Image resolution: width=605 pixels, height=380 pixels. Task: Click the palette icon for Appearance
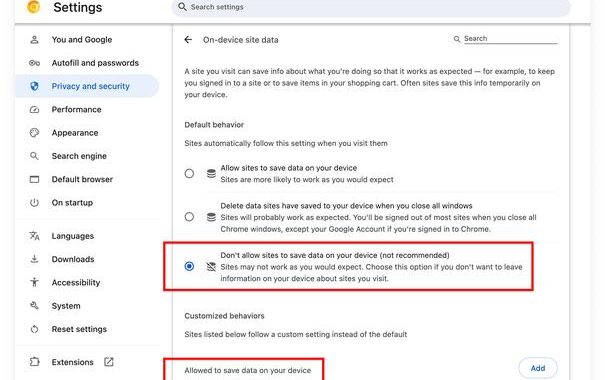click(34, 133)
